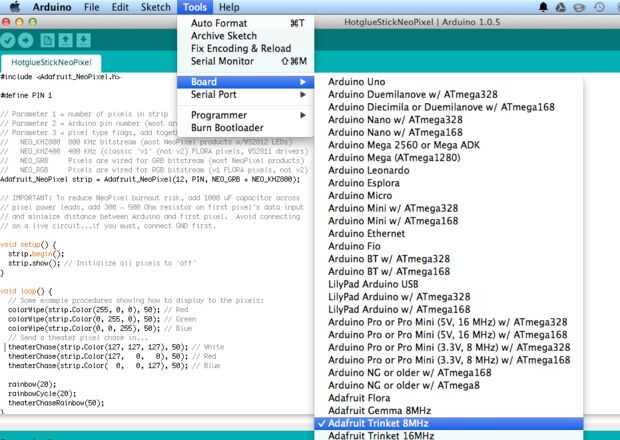Screen dimensions: 620x440
Task: Select LilyPad Arduino w/ ATmega168
Action: (x=449, y=310)
